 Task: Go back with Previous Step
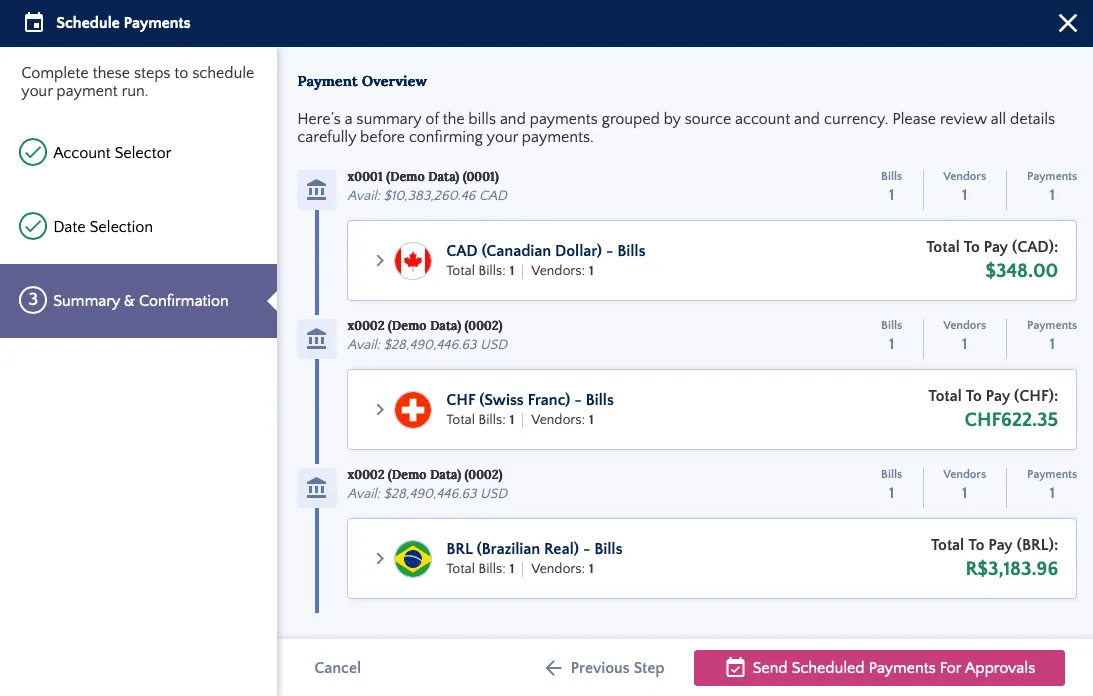(604, 667)
